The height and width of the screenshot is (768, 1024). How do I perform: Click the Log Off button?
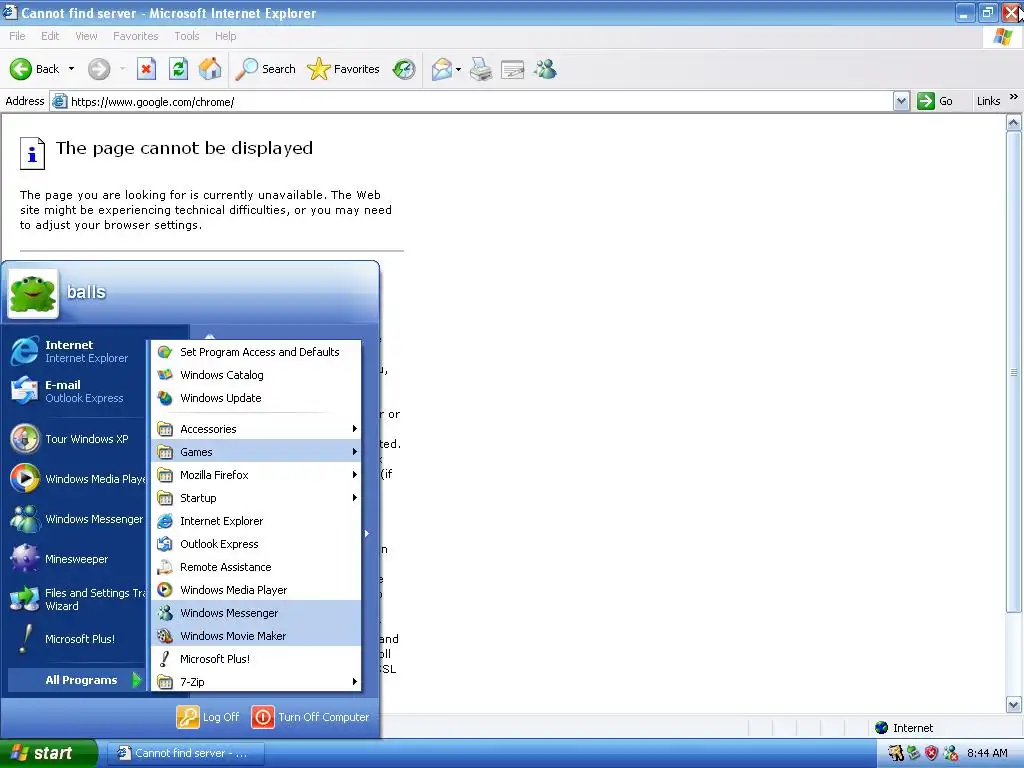[x=208, y=717]
